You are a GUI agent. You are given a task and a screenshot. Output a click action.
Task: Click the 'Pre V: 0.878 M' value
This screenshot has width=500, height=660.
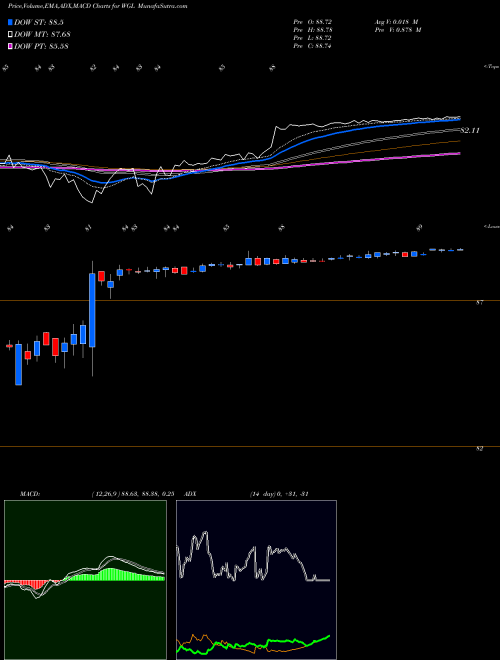(399, 30)
